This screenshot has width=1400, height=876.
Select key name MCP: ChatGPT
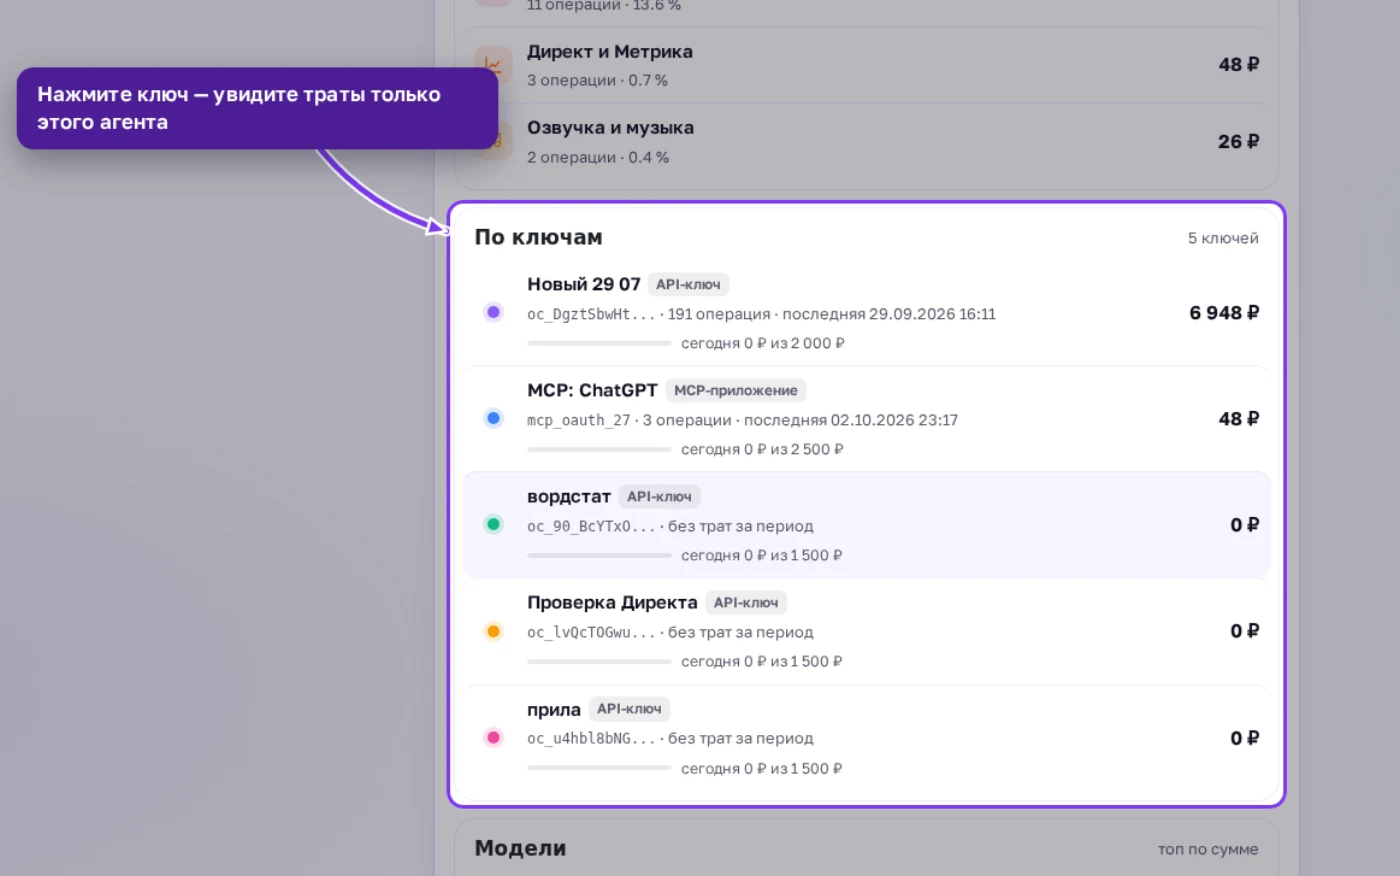click(592, 390)
